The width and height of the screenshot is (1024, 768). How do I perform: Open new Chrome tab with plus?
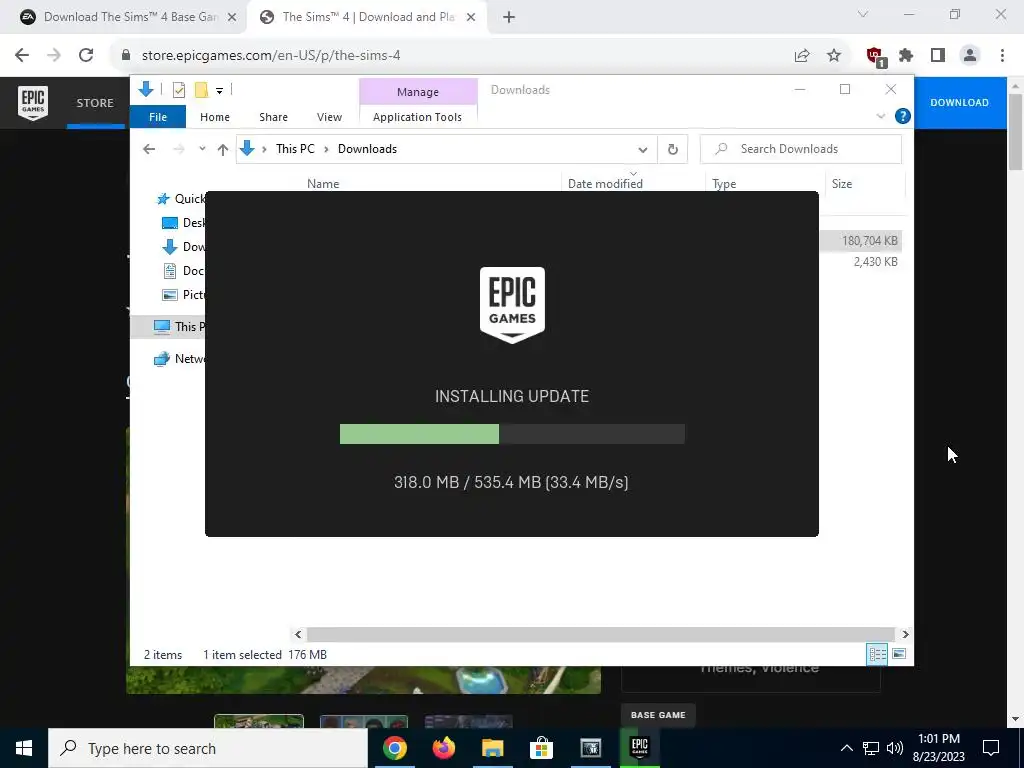pyautogui.click(x=509, y=17)
